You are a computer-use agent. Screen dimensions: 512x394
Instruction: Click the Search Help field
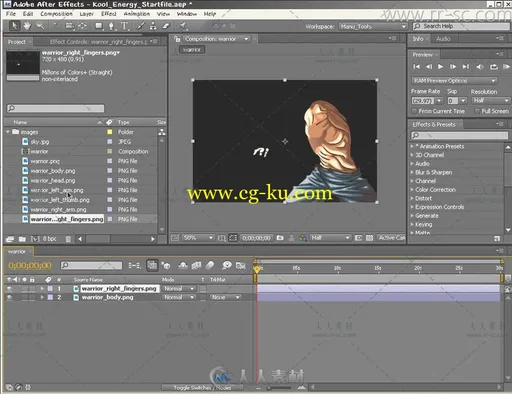tap(461, 26)
